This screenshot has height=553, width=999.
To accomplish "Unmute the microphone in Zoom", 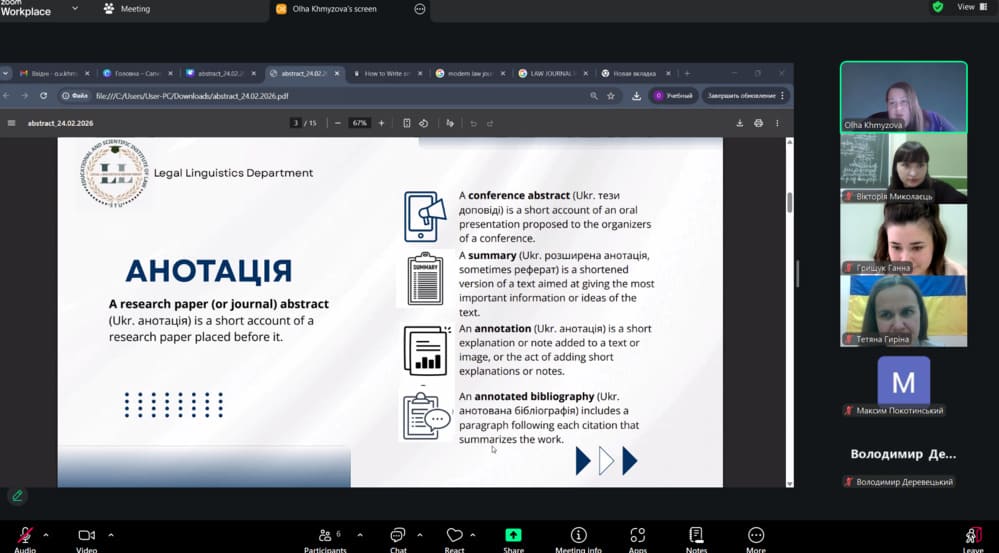I will pyautogui.click(x=24, y=536).
